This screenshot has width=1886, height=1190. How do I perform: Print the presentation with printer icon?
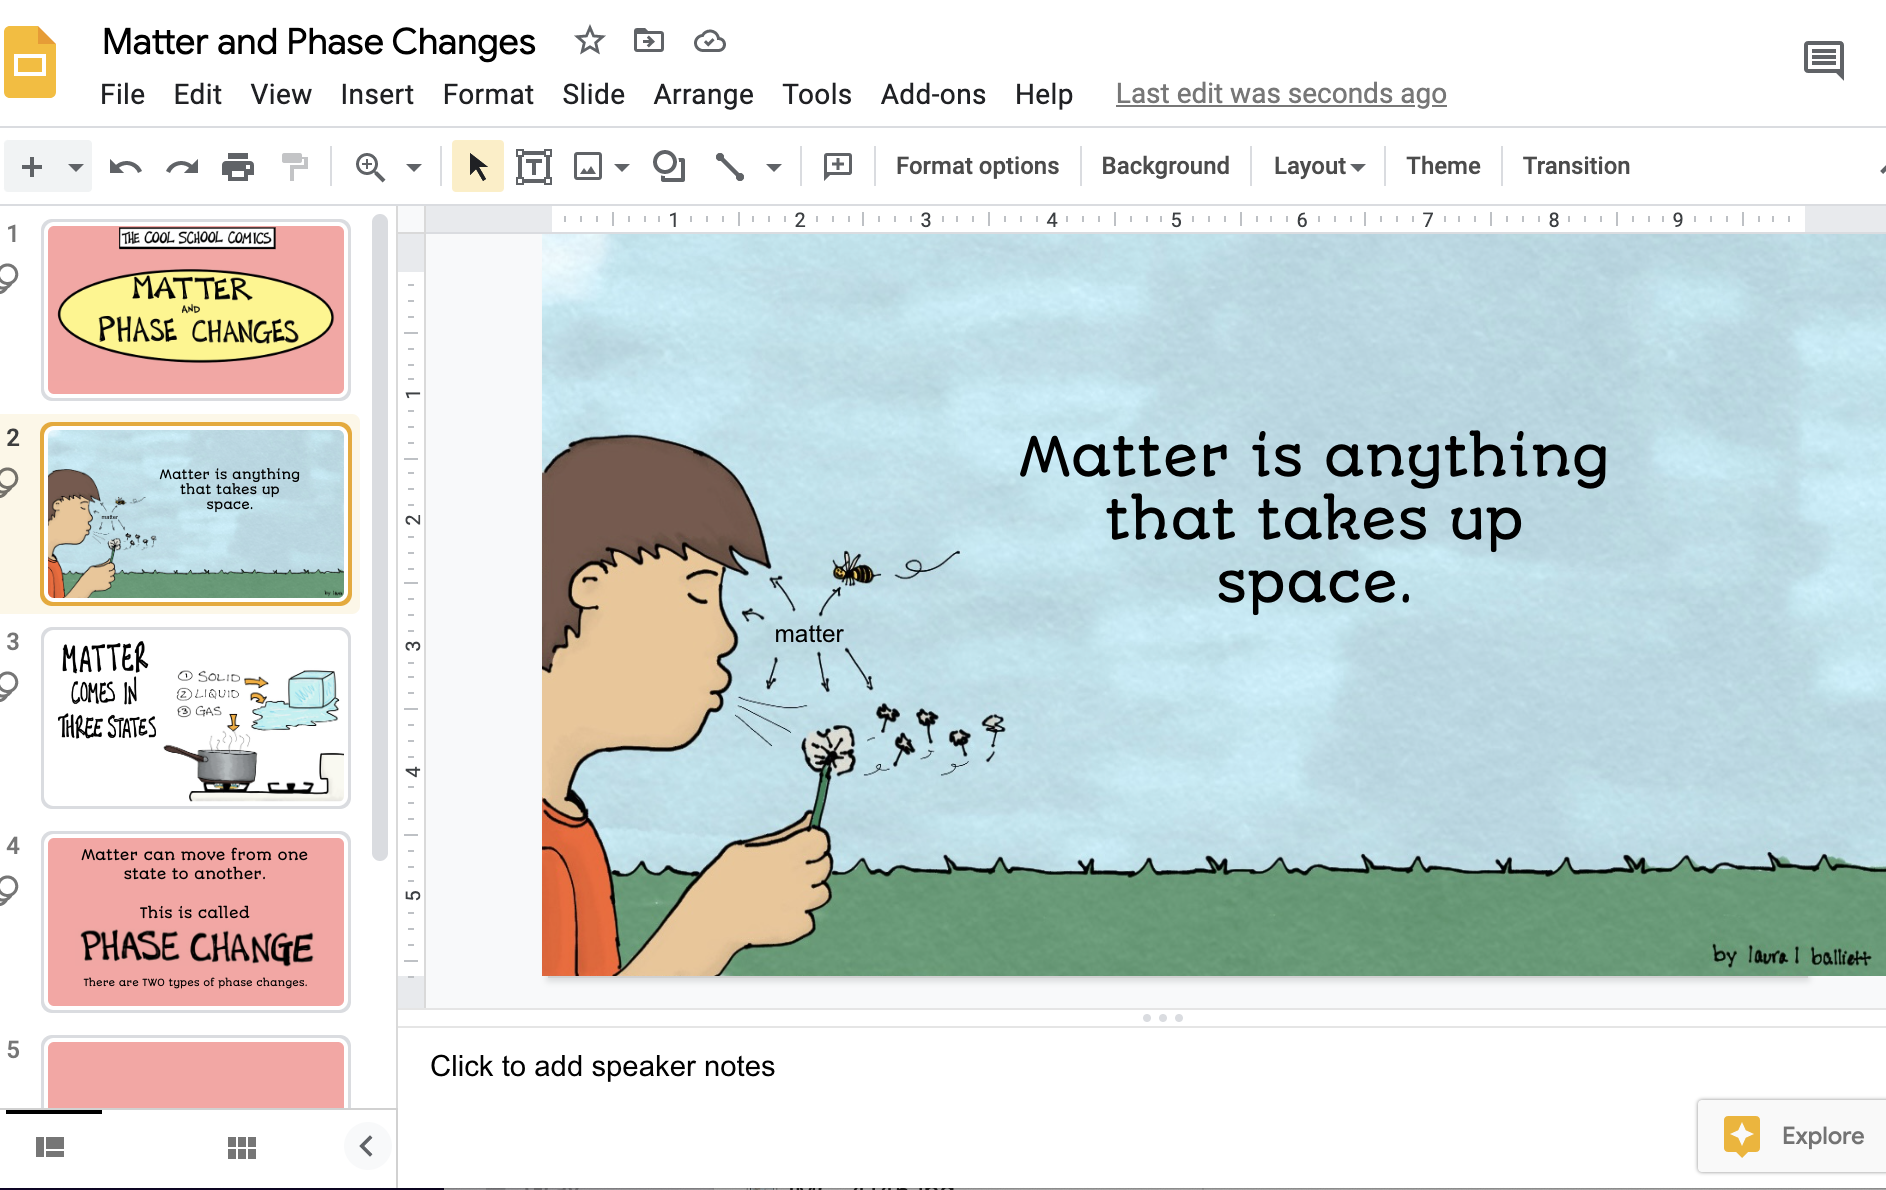[238, 166]
